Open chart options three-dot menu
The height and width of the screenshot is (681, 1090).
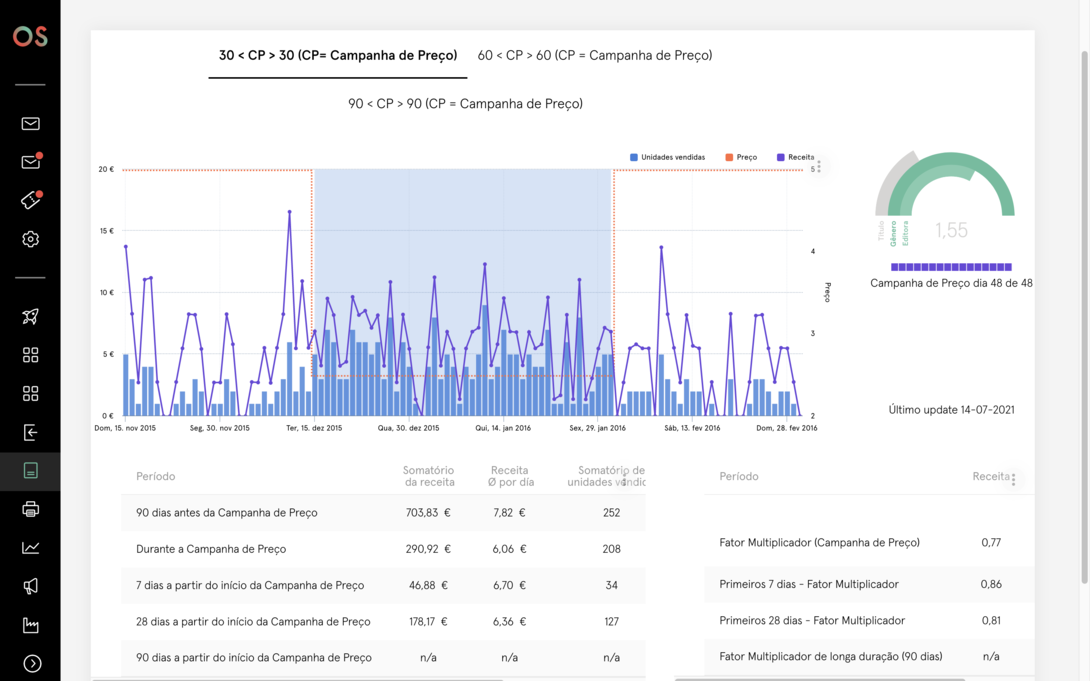[x=819, y=167]
